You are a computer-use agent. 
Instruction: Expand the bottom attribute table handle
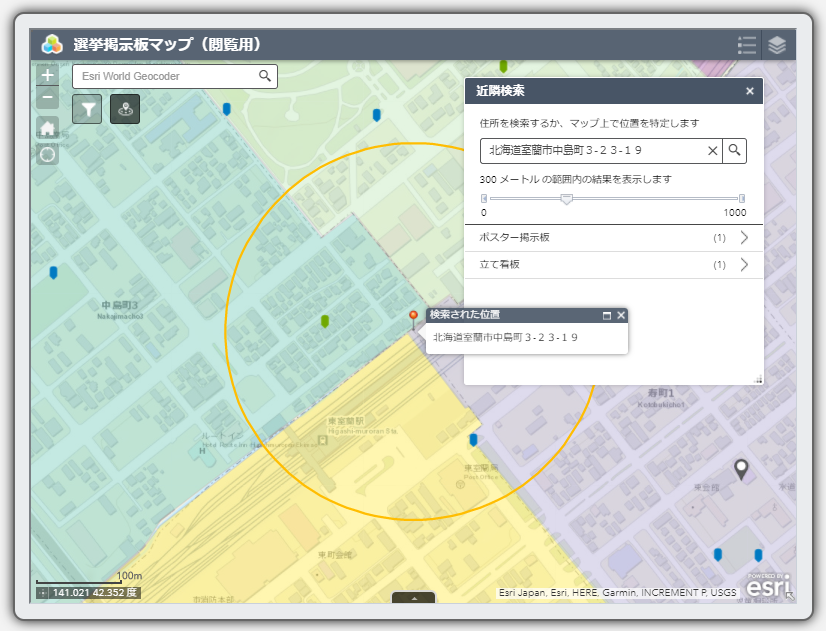413,598
